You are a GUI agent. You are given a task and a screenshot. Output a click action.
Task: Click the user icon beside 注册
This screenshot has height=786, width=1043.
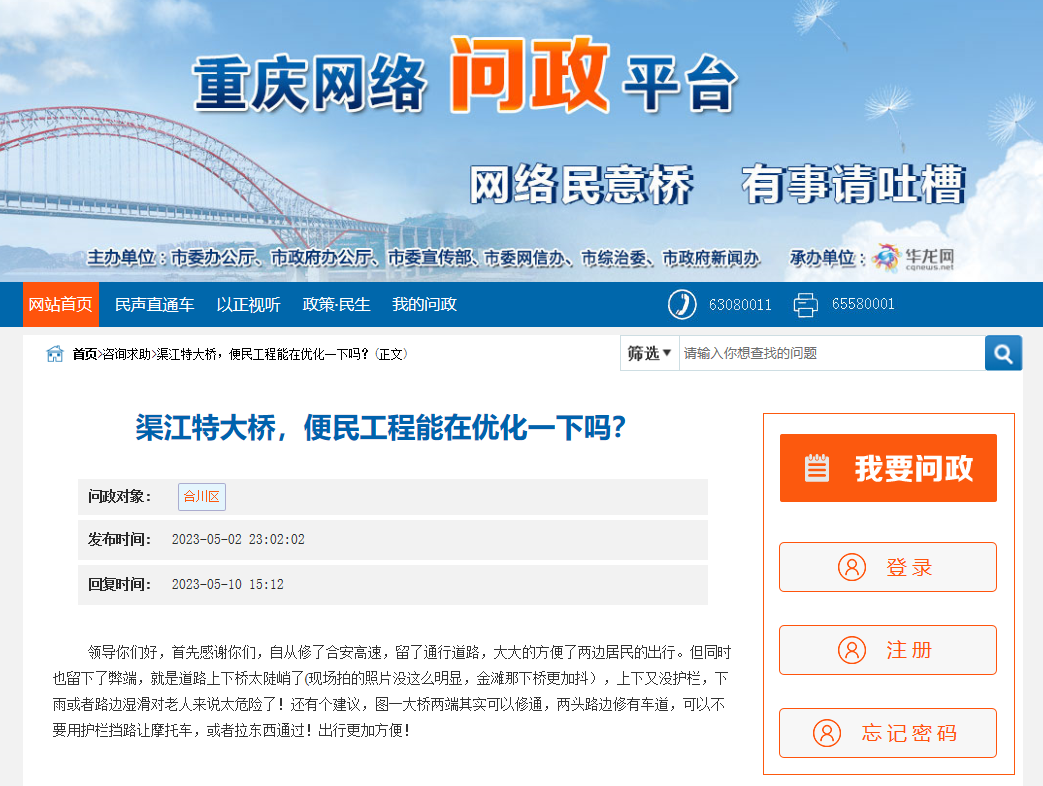coord(851,650)
